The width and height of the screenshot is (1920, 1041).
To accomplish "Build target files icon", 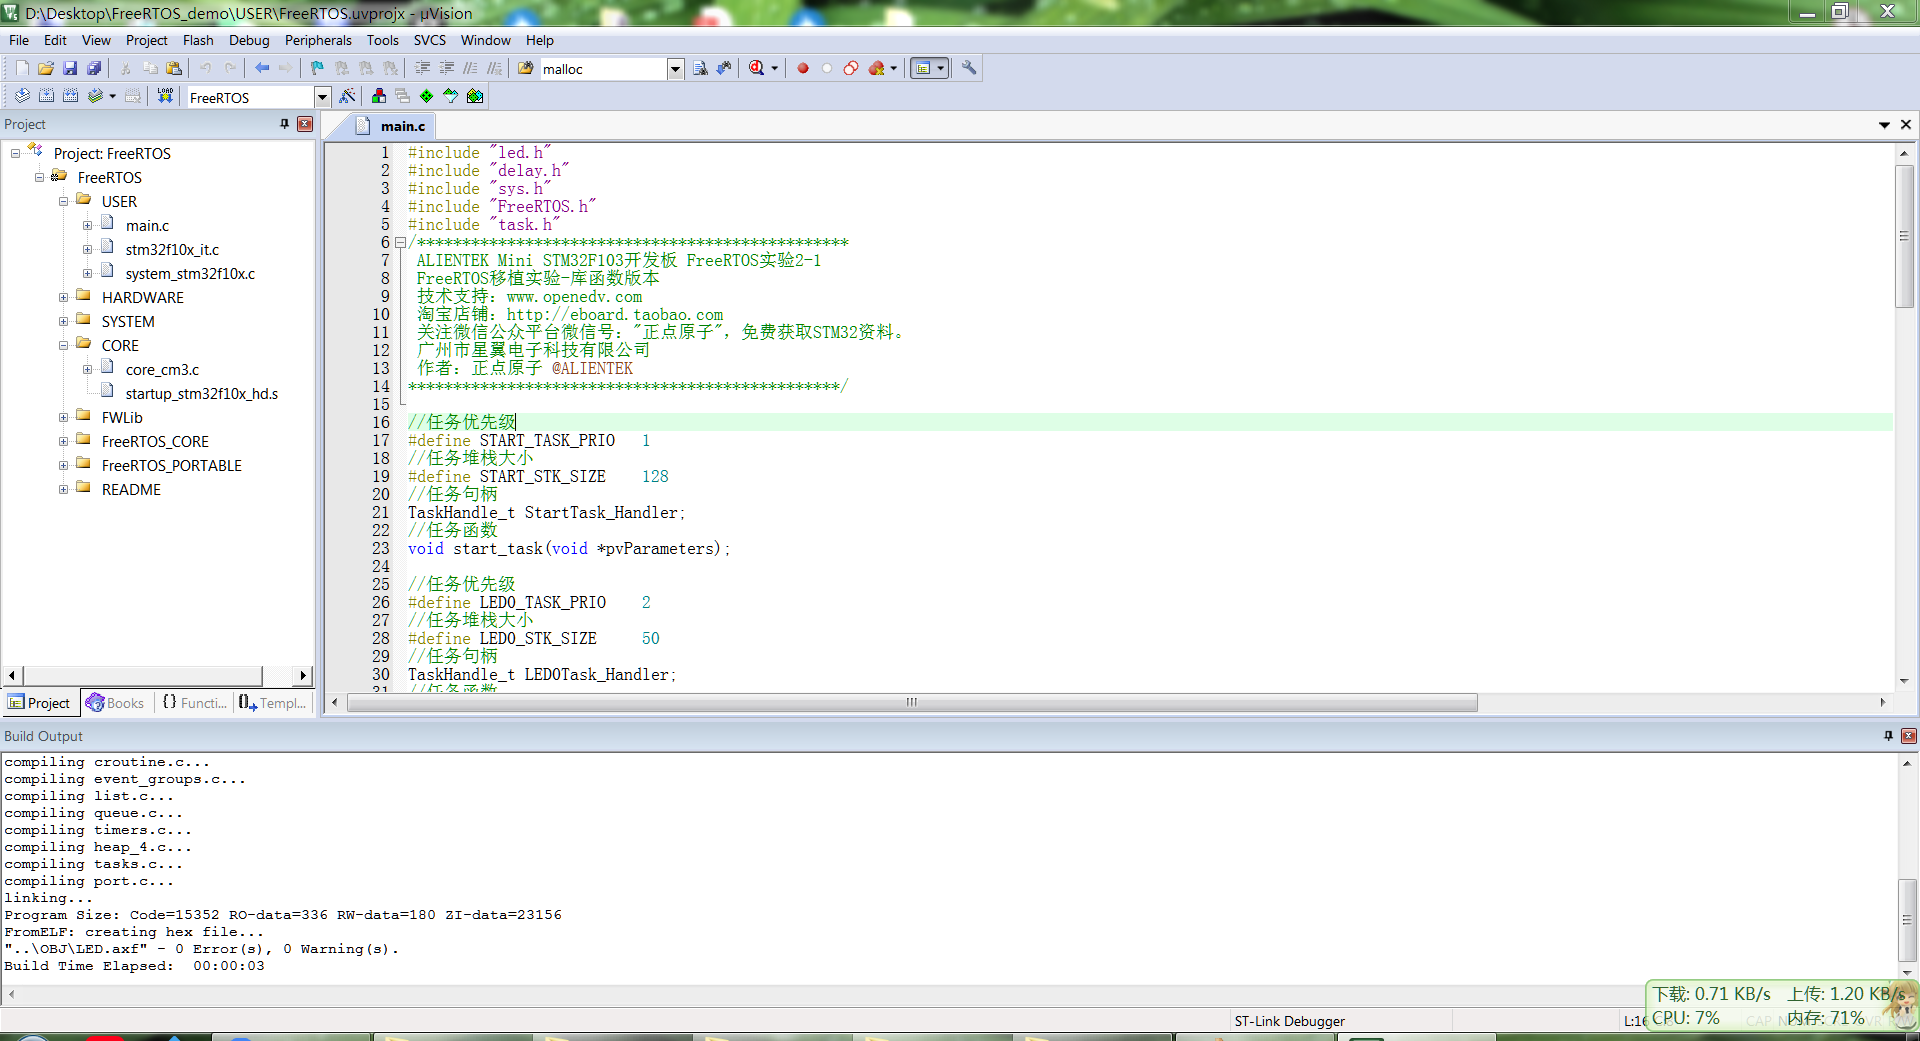I will click(x=46, y=96).
